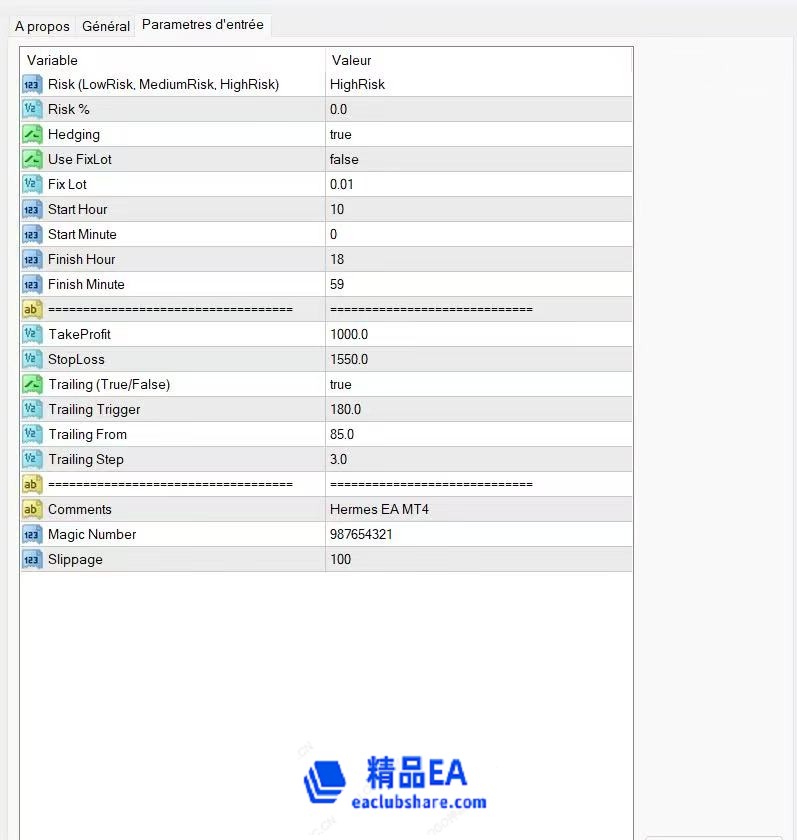This screenshot has width=797, height=840.
Task: Click the boolean icon beside Hedging
Action: 32,134
